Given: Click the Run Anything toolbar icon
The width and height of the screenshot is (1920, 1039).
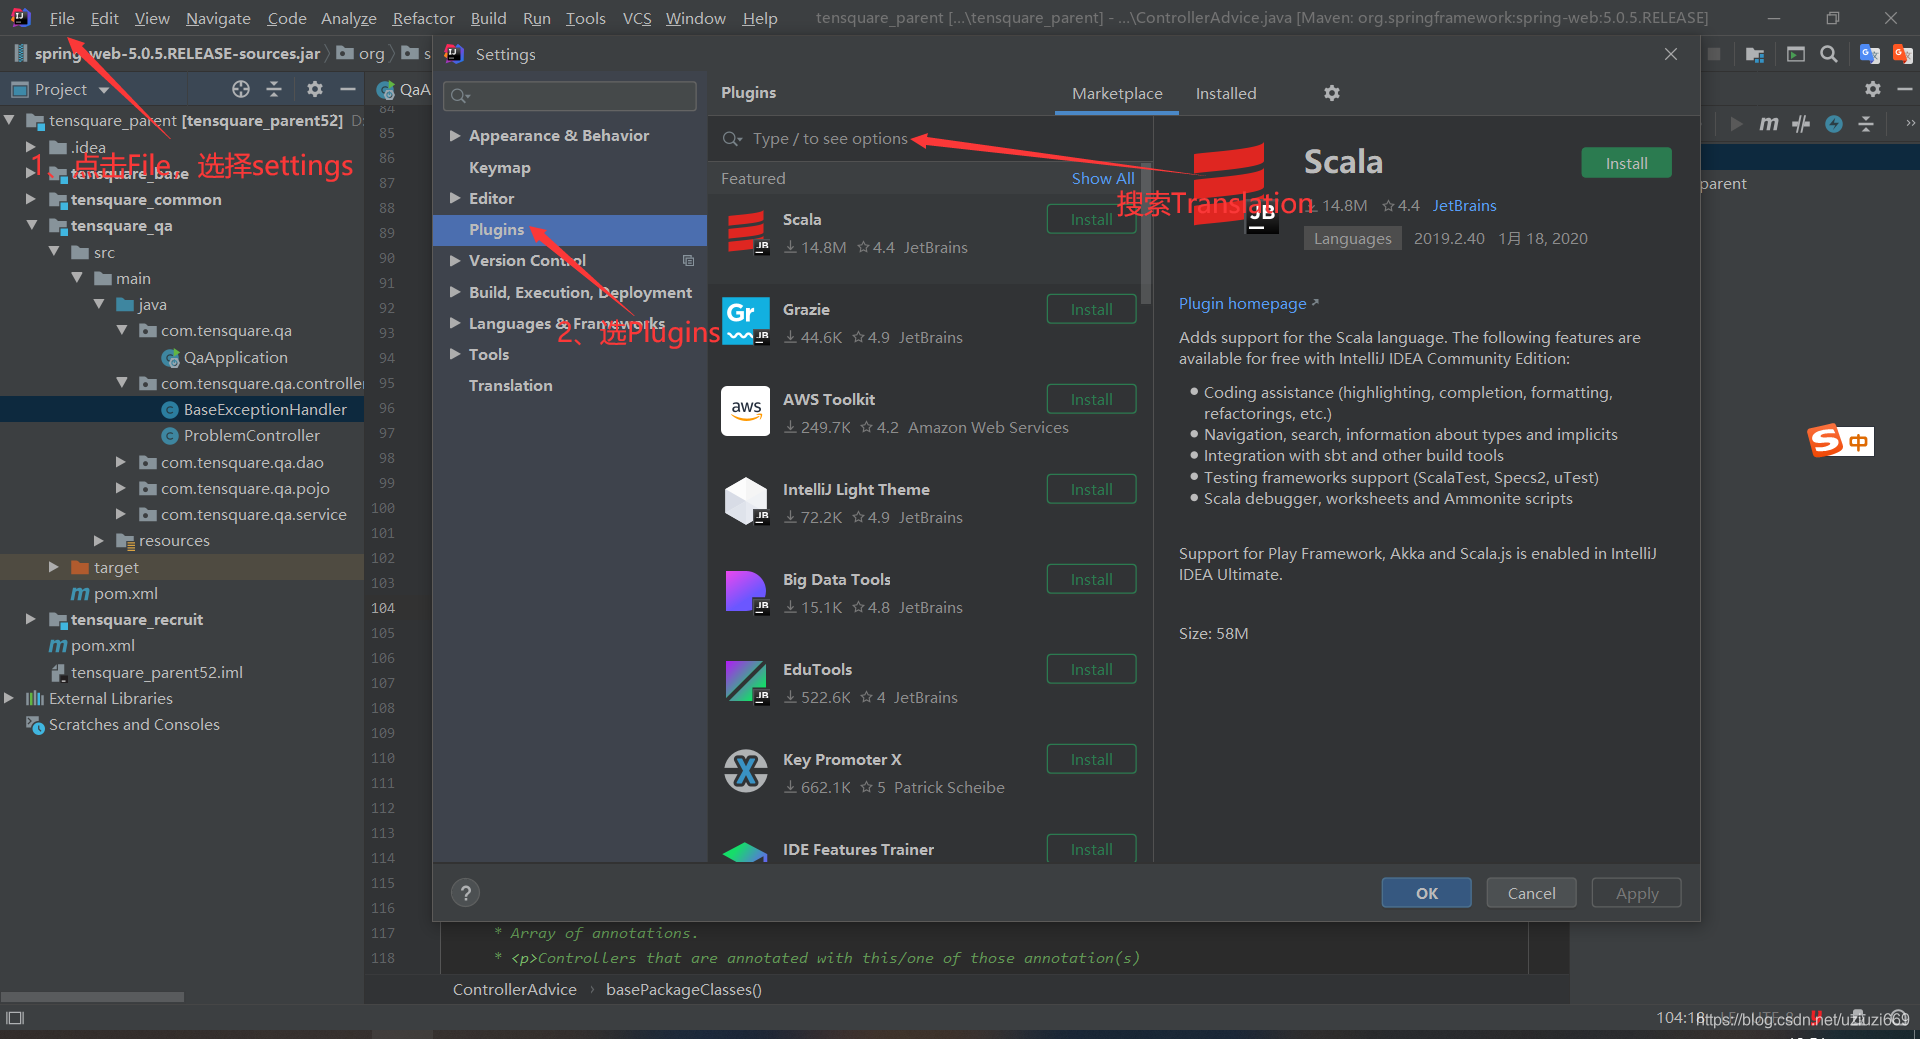Looking at the screenshot, I should click(1796, 54).
